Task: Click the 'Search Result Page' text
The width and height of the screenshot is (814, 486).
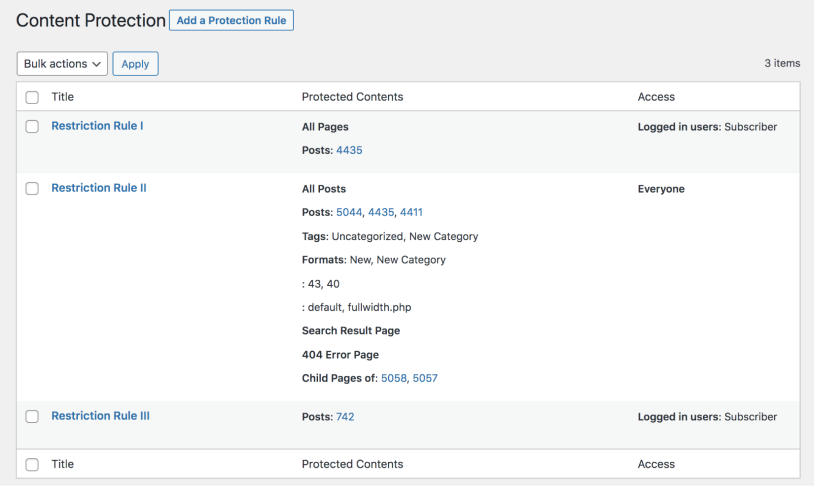Action: coord(351,331)
